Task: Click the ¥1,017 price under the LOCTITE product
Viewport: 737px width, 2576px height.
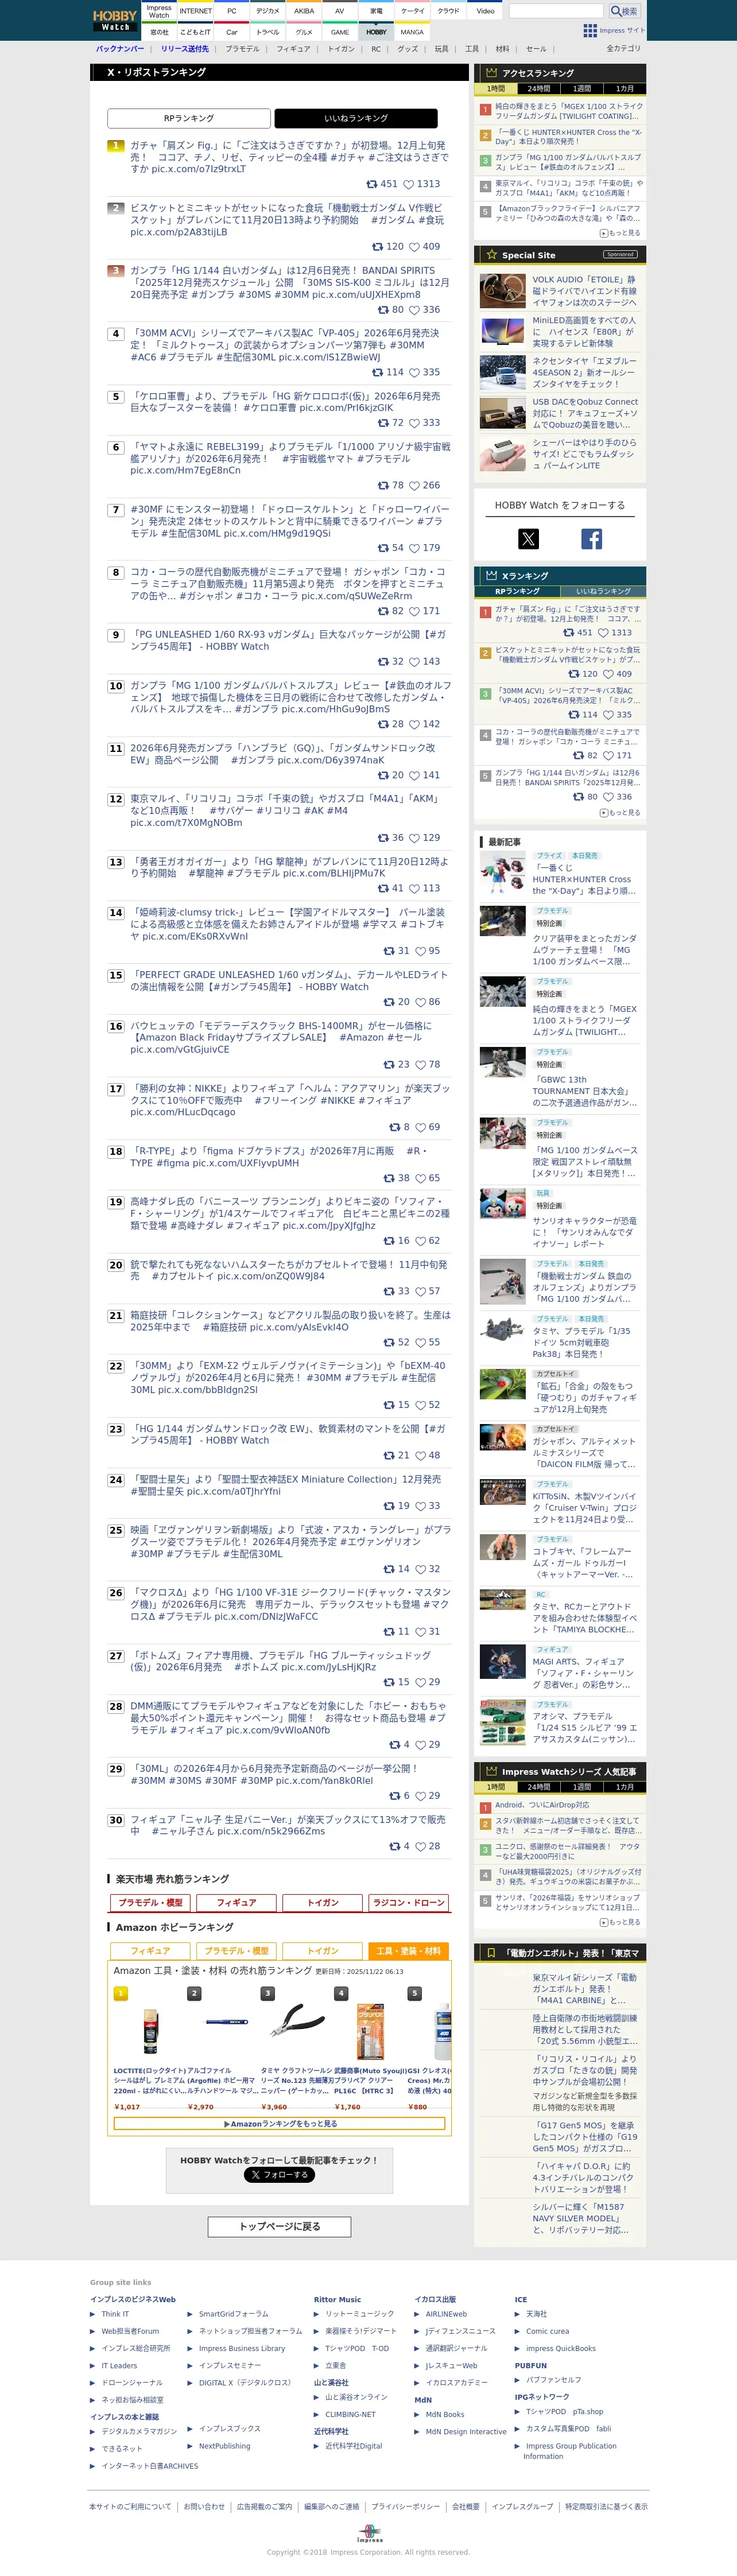Action: (x=127, y=2107)
